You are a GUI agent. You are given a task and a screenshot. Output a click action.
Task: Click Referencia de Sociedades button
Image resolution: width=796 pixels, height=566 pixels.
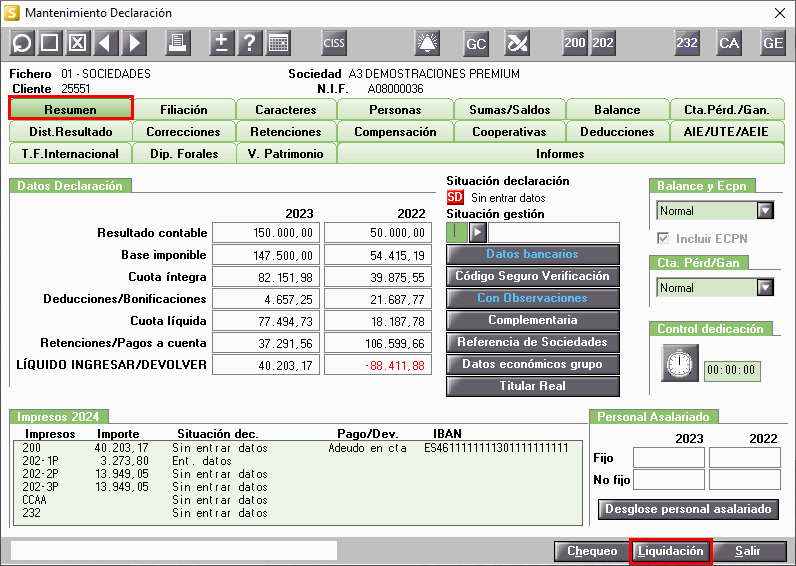(x=533, y=342)
